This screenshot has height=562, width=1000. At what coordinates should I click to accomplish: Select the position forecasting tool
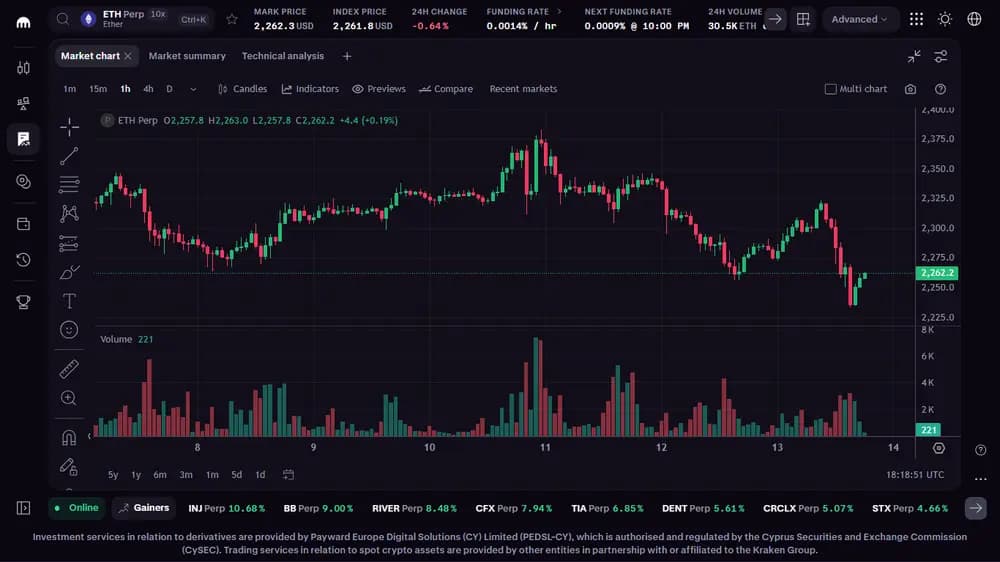[69, 243]
